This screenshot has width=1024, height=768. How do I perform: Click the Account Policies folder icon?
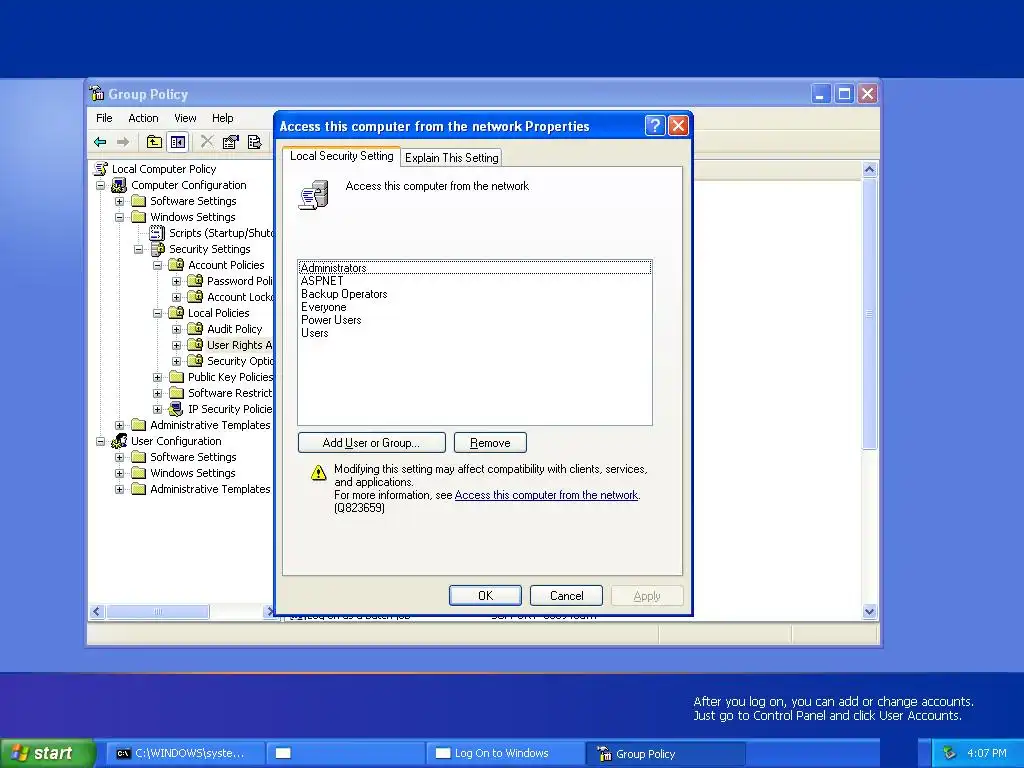tap(176, 264)
